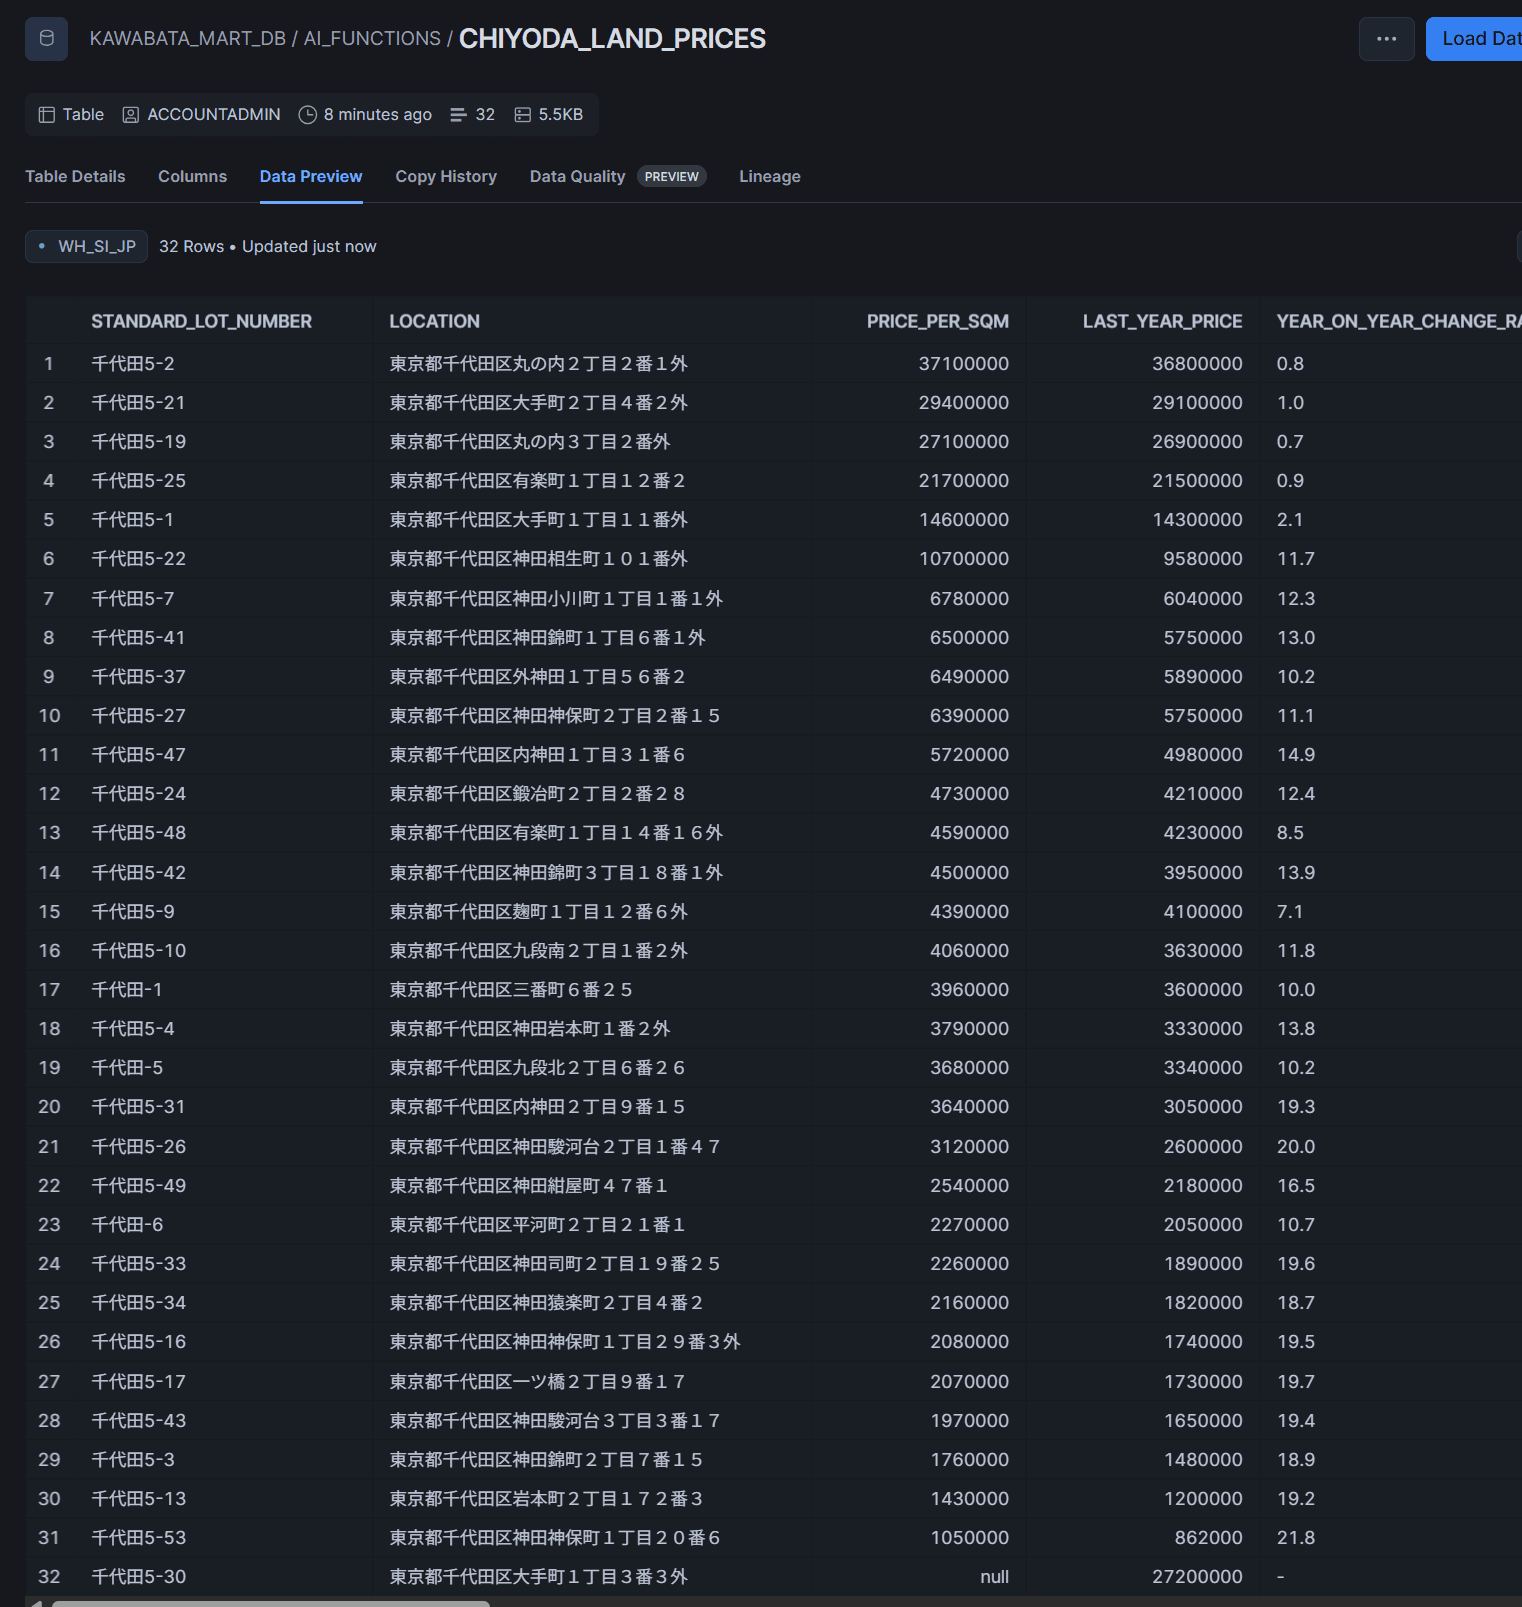
Task: Open the WH_SI_JP warehouse selector
Action: point(86,246)
